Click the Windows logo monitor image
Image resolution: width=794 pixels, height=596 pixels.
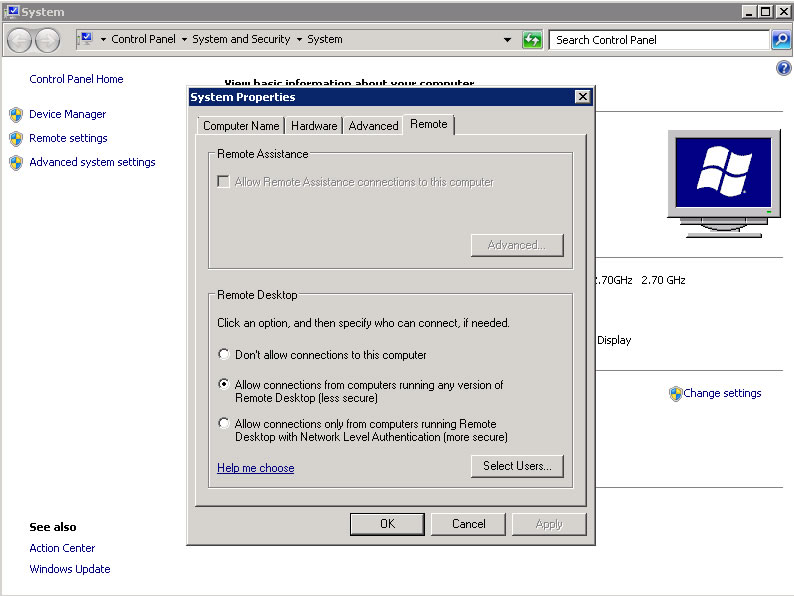click(724, 184)
